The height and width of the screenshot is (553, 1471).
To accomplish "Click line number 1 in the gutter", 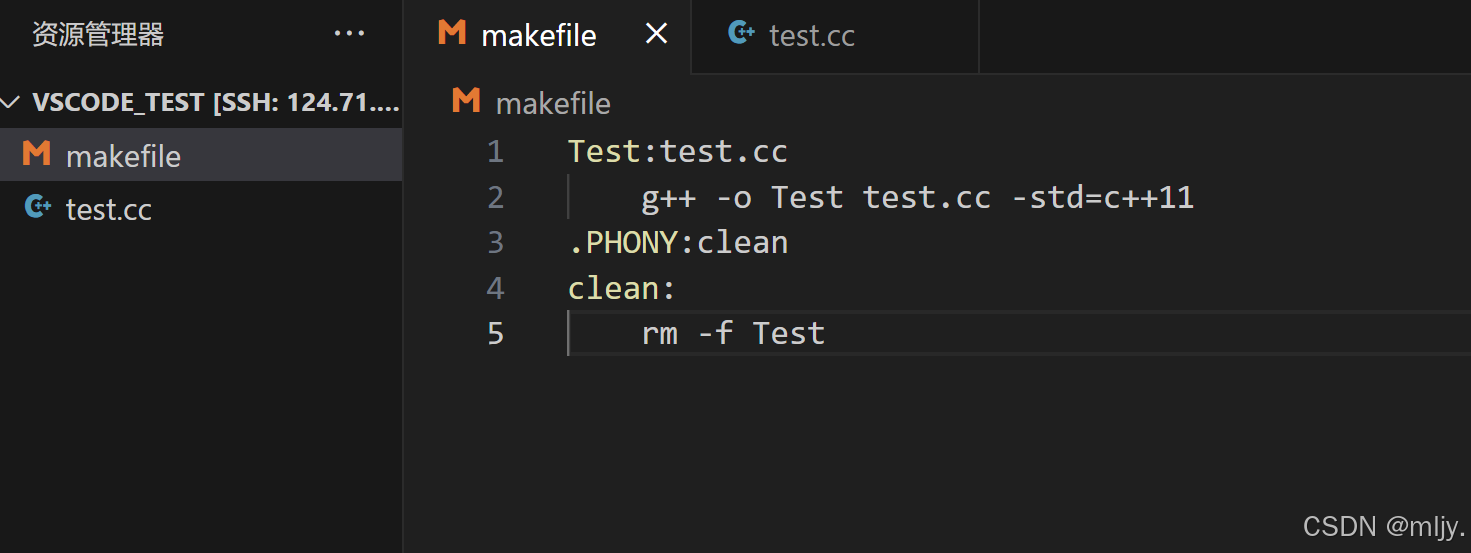I will coord(496,152).
